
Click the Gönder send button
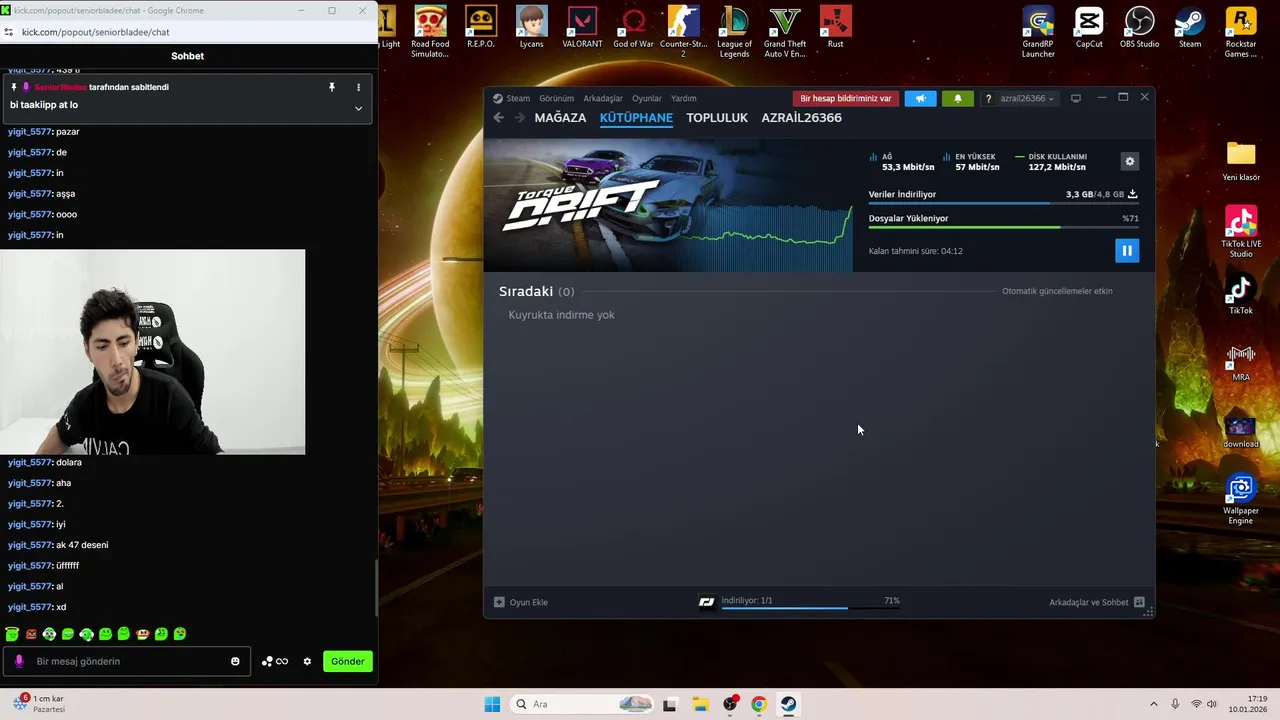(x=348, y=661)
